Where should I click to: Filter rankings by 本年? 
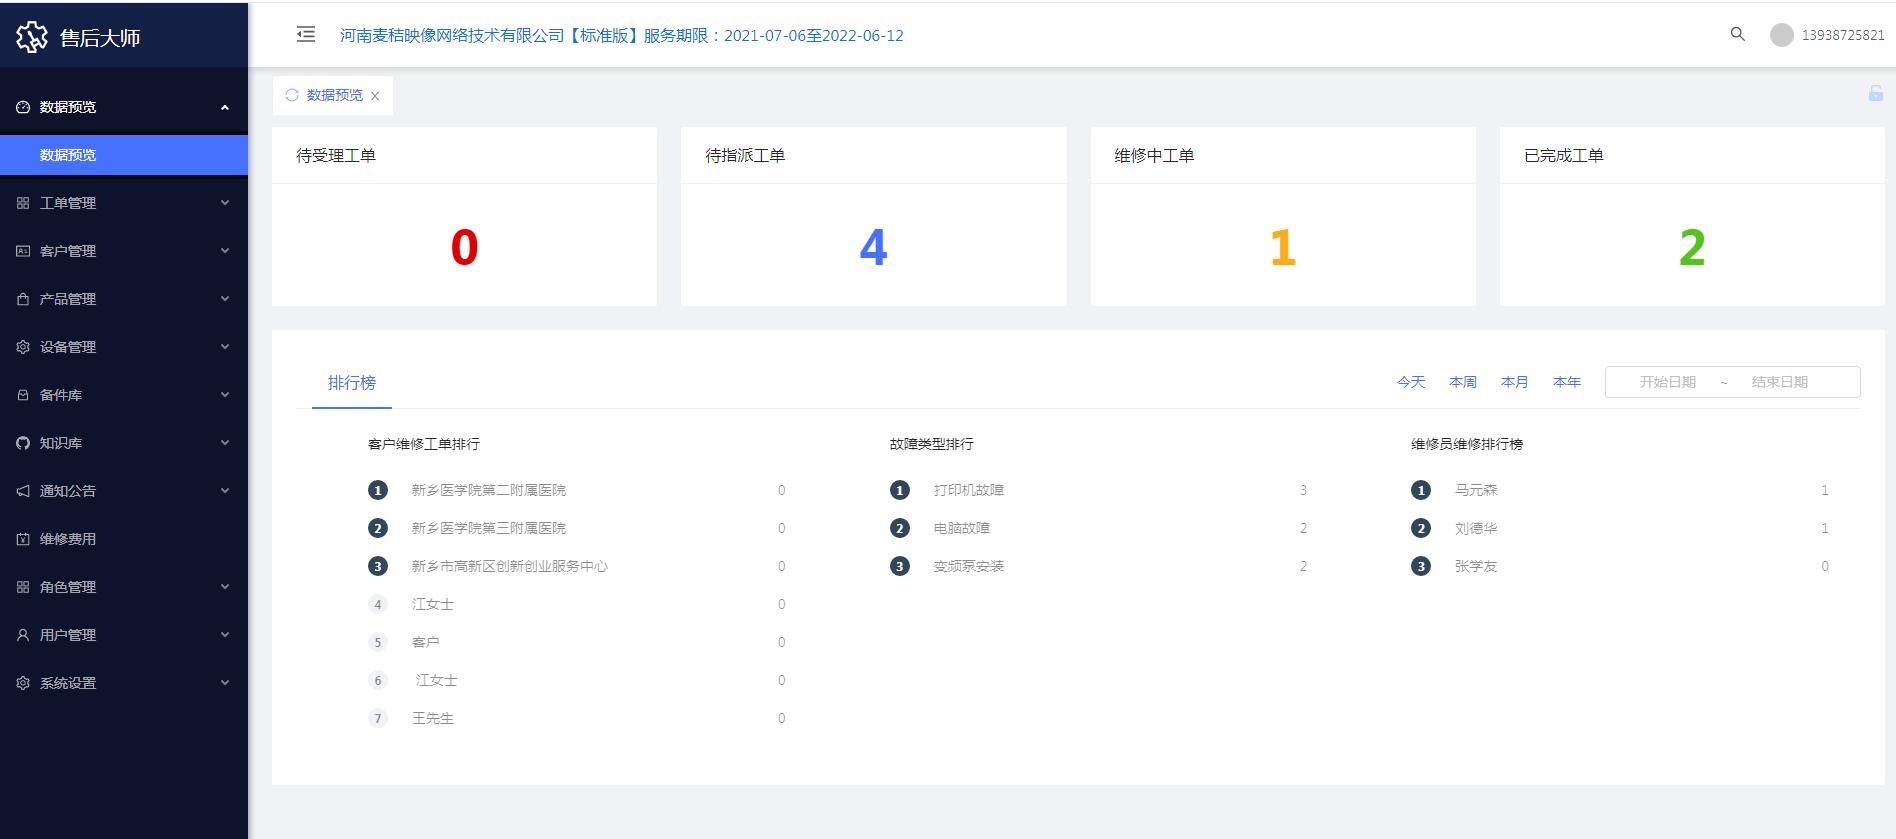click(x=1566, y=382)
